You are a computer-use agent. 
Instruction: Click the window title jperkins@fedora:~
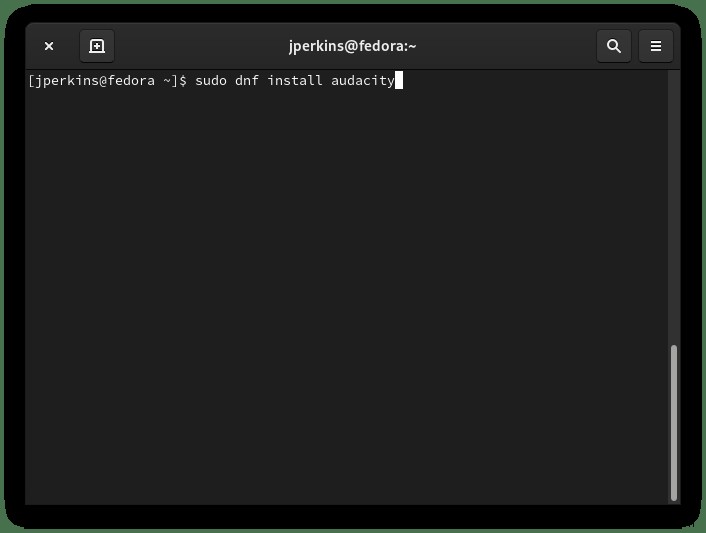point(353,46)
